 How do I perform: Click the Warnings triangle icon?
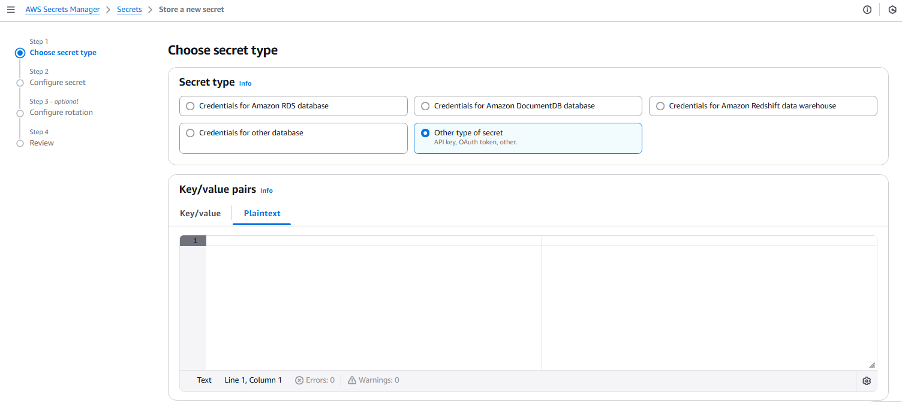(351, 380)
